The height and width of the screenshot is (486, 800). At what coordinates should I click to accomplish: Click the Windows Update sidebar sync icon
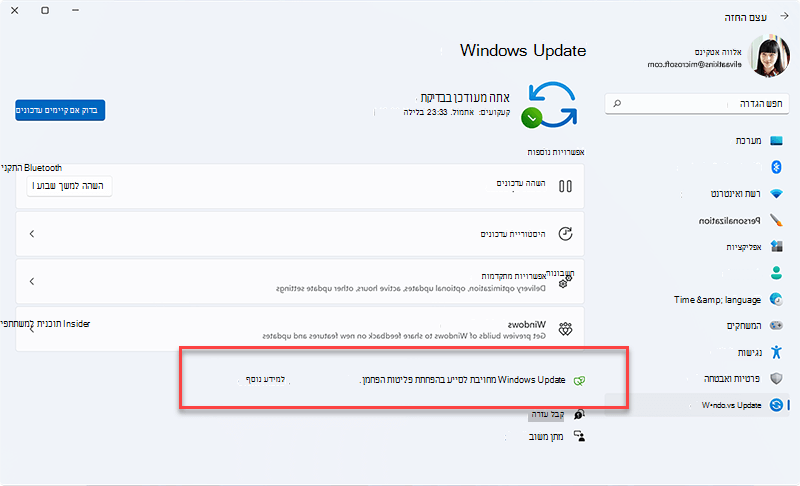coord(776,405)
